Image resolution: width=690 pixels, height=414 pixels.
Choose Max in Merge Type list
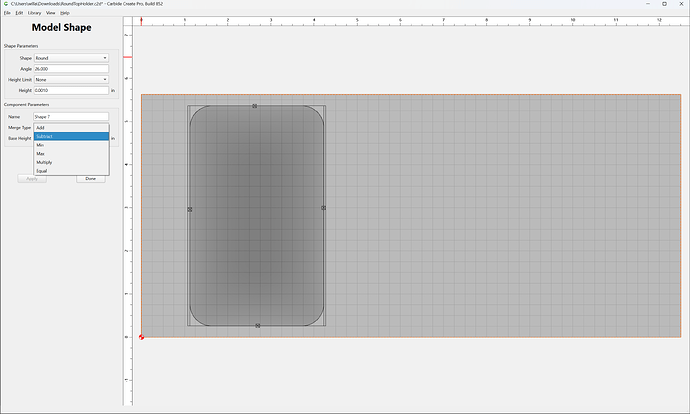71,154
